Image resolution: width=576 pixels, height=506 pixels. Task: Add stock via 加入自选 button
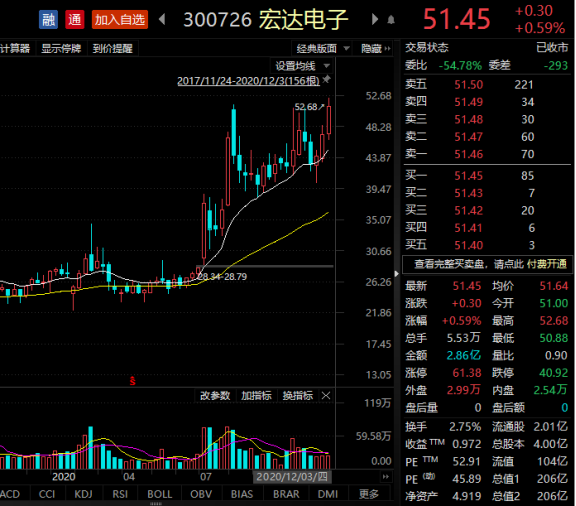(120, 19)
